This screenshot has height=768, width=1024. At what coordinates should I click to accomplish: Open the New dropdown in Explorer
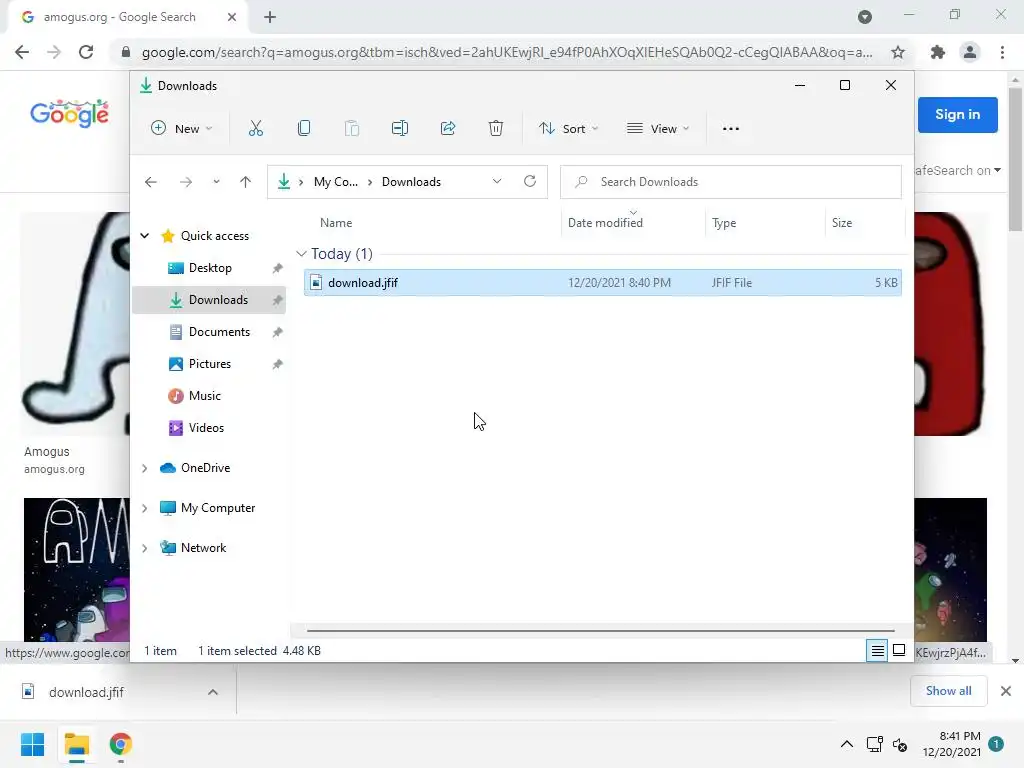tap(182, 129)
